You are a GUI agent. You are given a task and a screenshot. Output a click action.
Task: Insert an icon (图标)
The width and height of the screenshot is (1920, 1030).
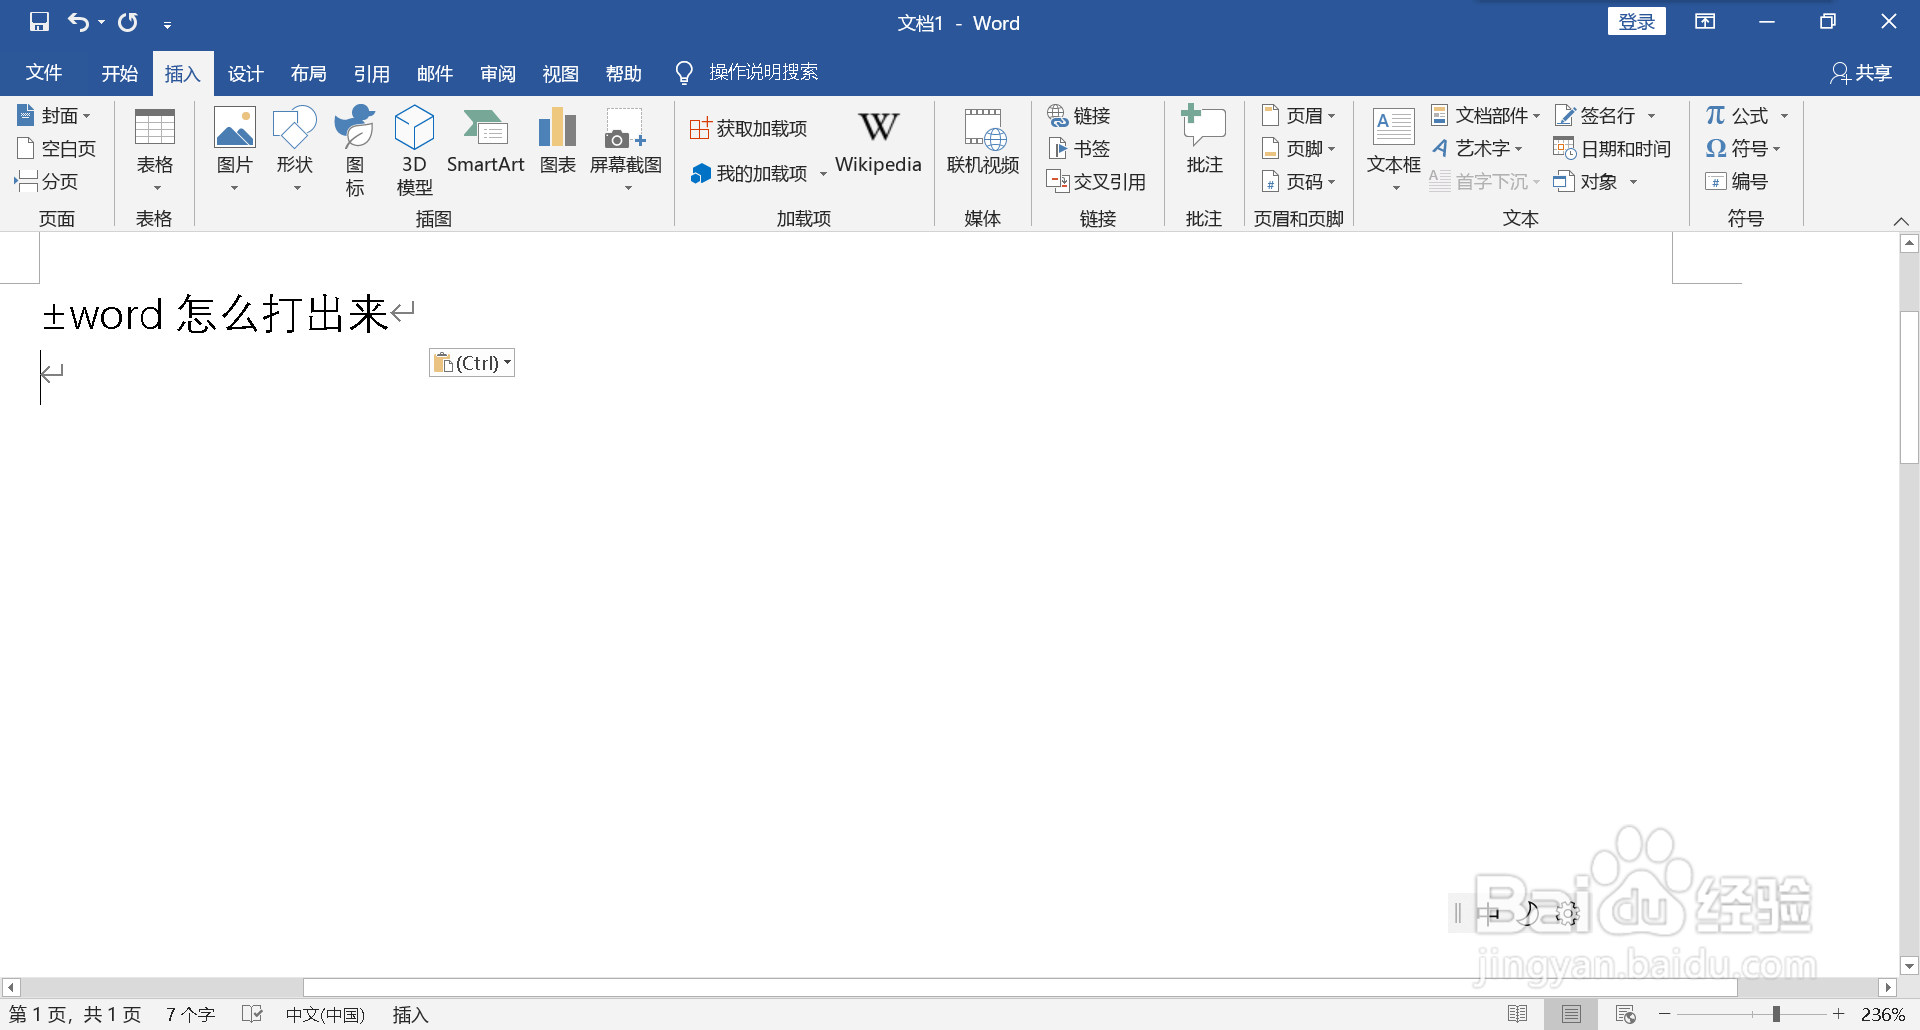(355, 150)
